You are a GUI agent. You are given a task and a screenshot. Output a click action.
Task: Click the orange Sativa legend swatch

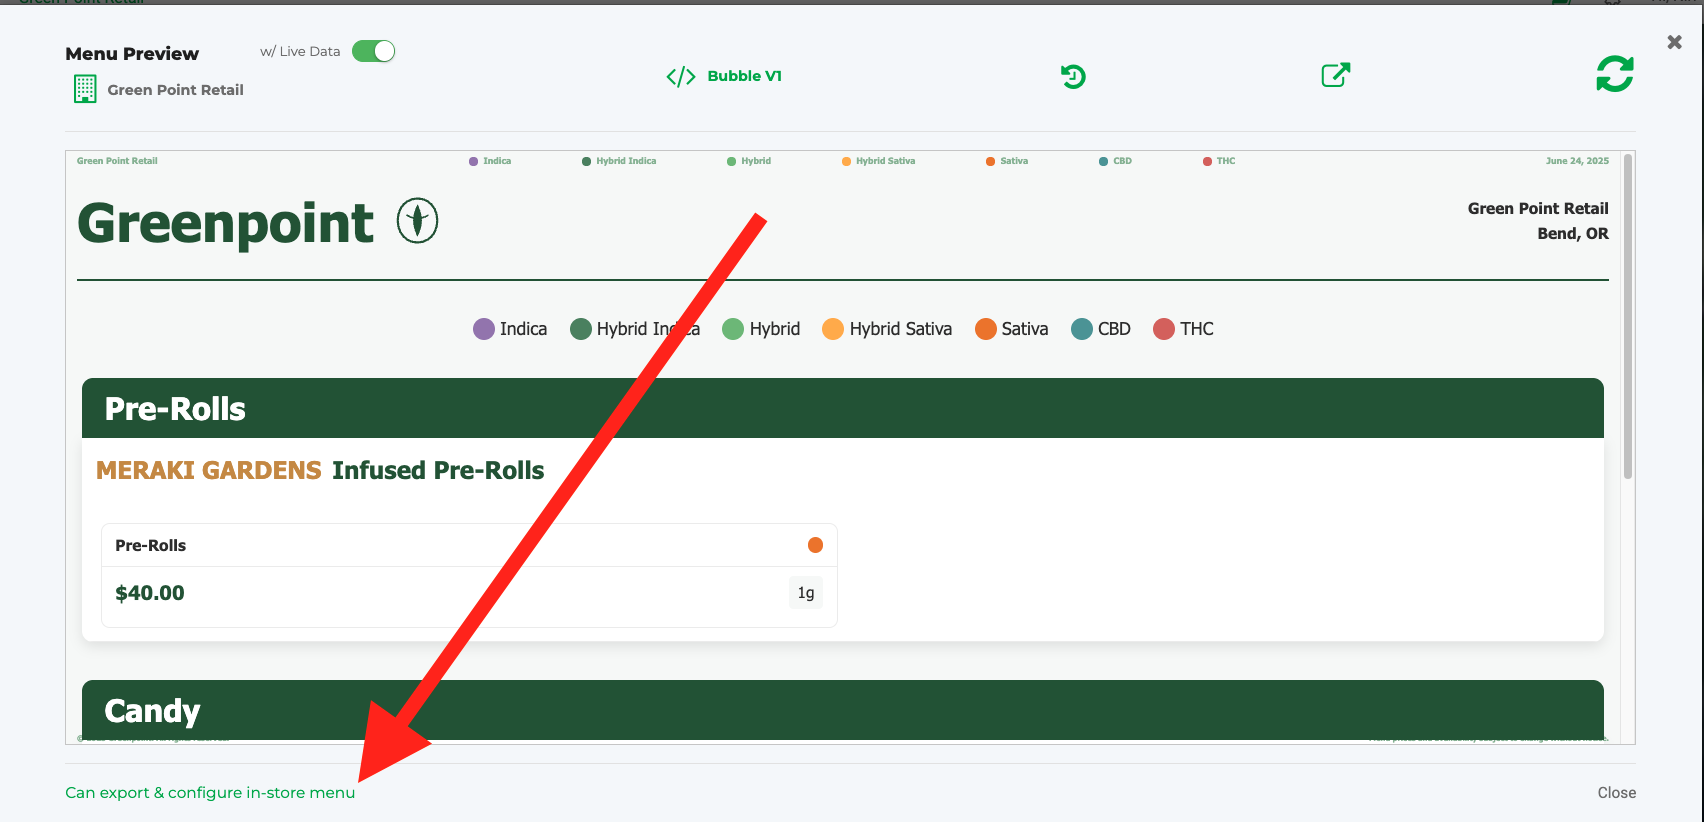pos(986,329)
